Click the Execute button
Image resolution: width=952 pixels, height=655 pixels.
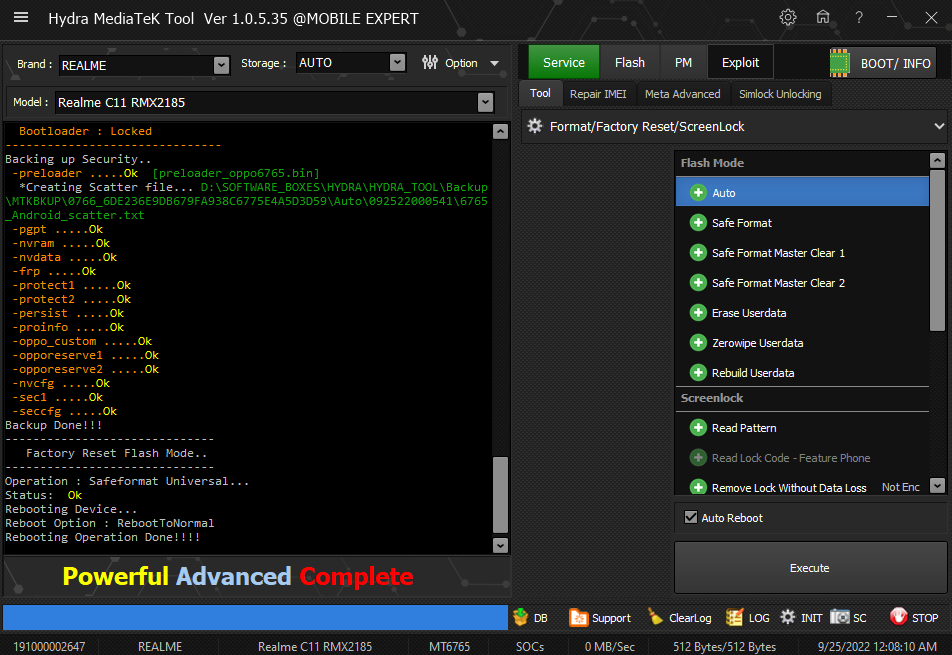(811, 568)
